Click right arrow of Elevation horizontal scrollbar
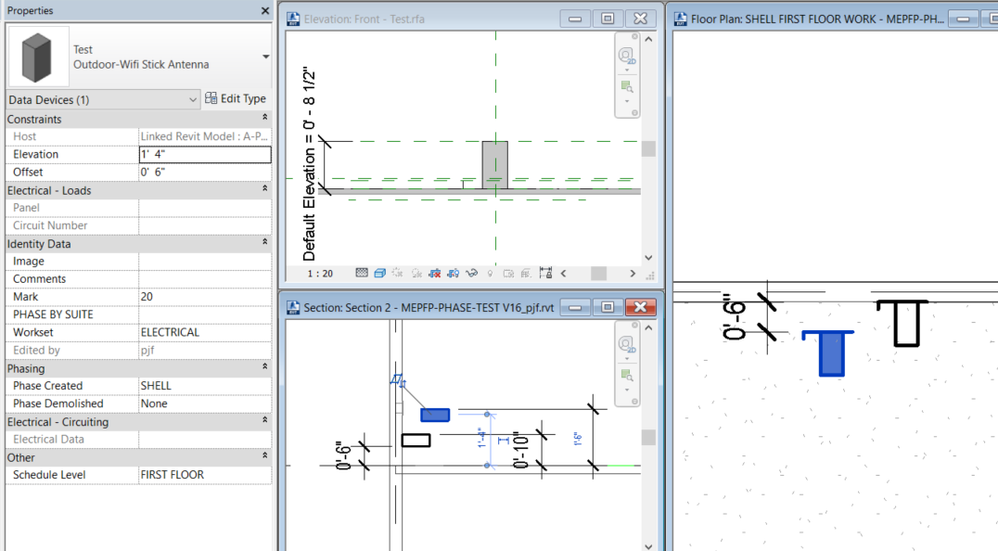This screenshot has width=998, height=551. click(632, 274)
